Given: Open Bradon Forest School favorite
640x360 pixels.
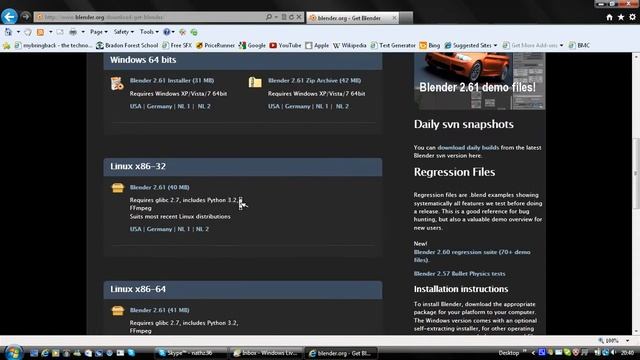Looking at the screenshot, I should [127, 46].
